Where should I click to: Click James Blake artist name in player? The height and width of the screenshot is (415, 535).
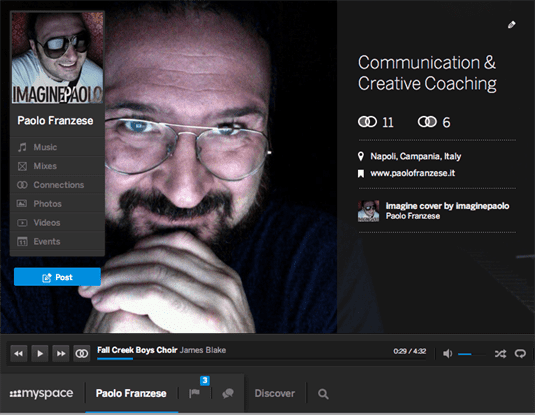203,350
